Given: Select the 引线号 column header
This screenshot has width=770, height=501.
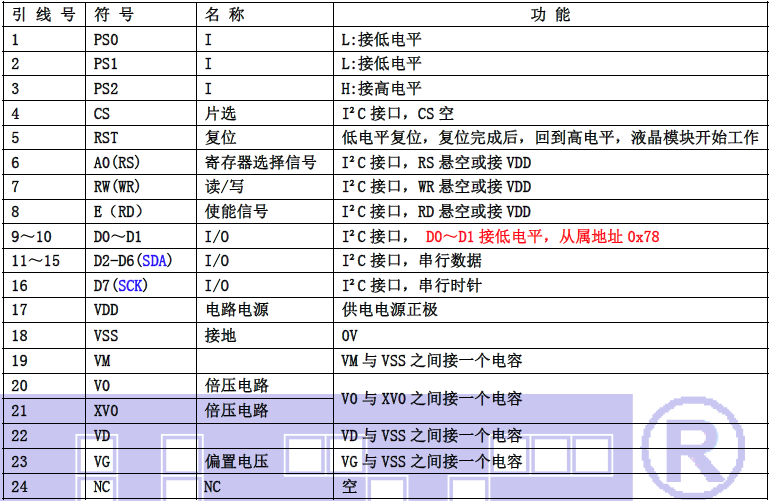Looking at the screenshot, I should click(x=44, y=15).
